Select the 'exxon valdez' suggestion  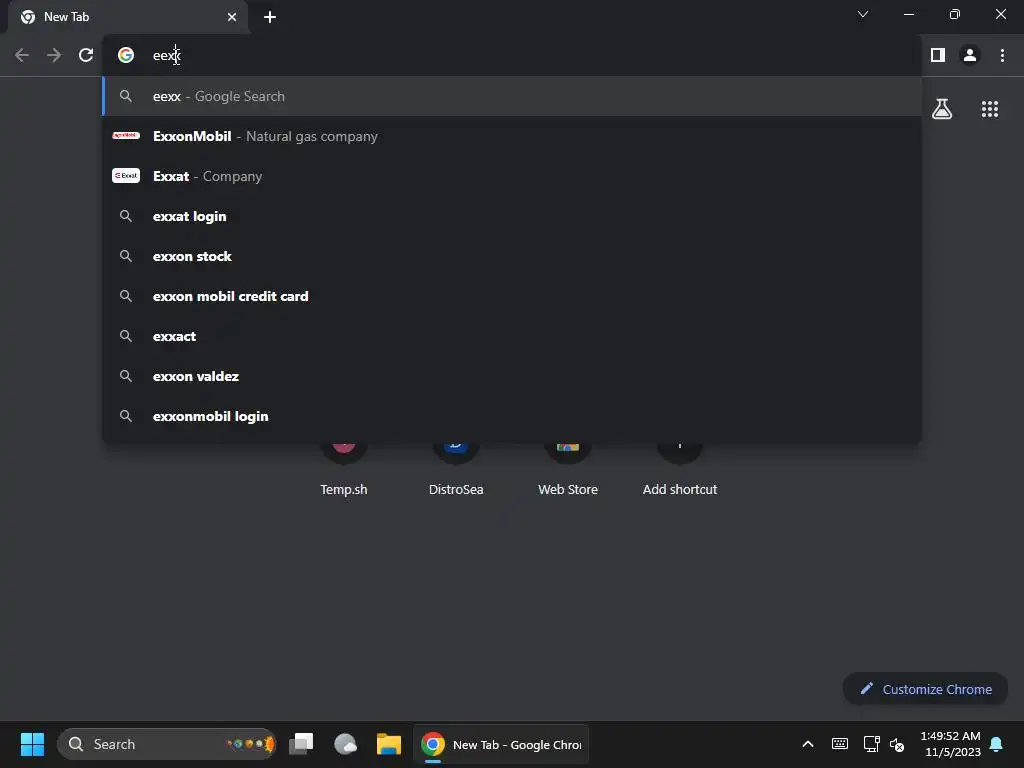[x=512, y=376]
